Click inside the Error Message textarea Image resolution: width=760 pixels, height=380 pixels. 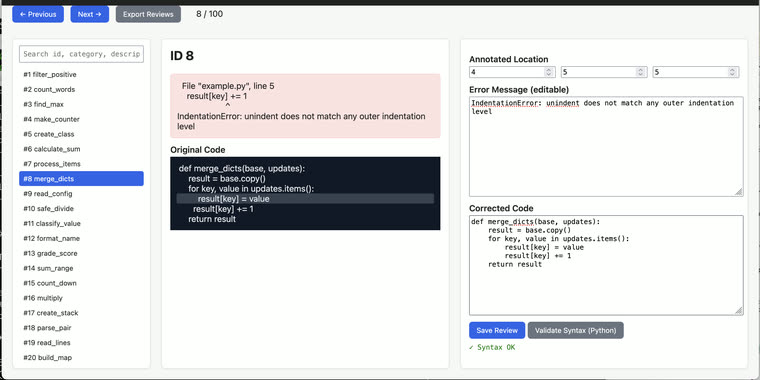point(606,146)
